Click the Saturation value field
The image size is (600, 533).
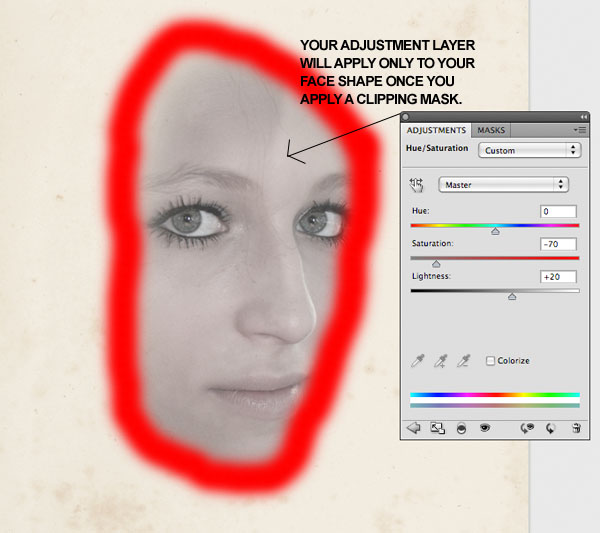point(558,244)
